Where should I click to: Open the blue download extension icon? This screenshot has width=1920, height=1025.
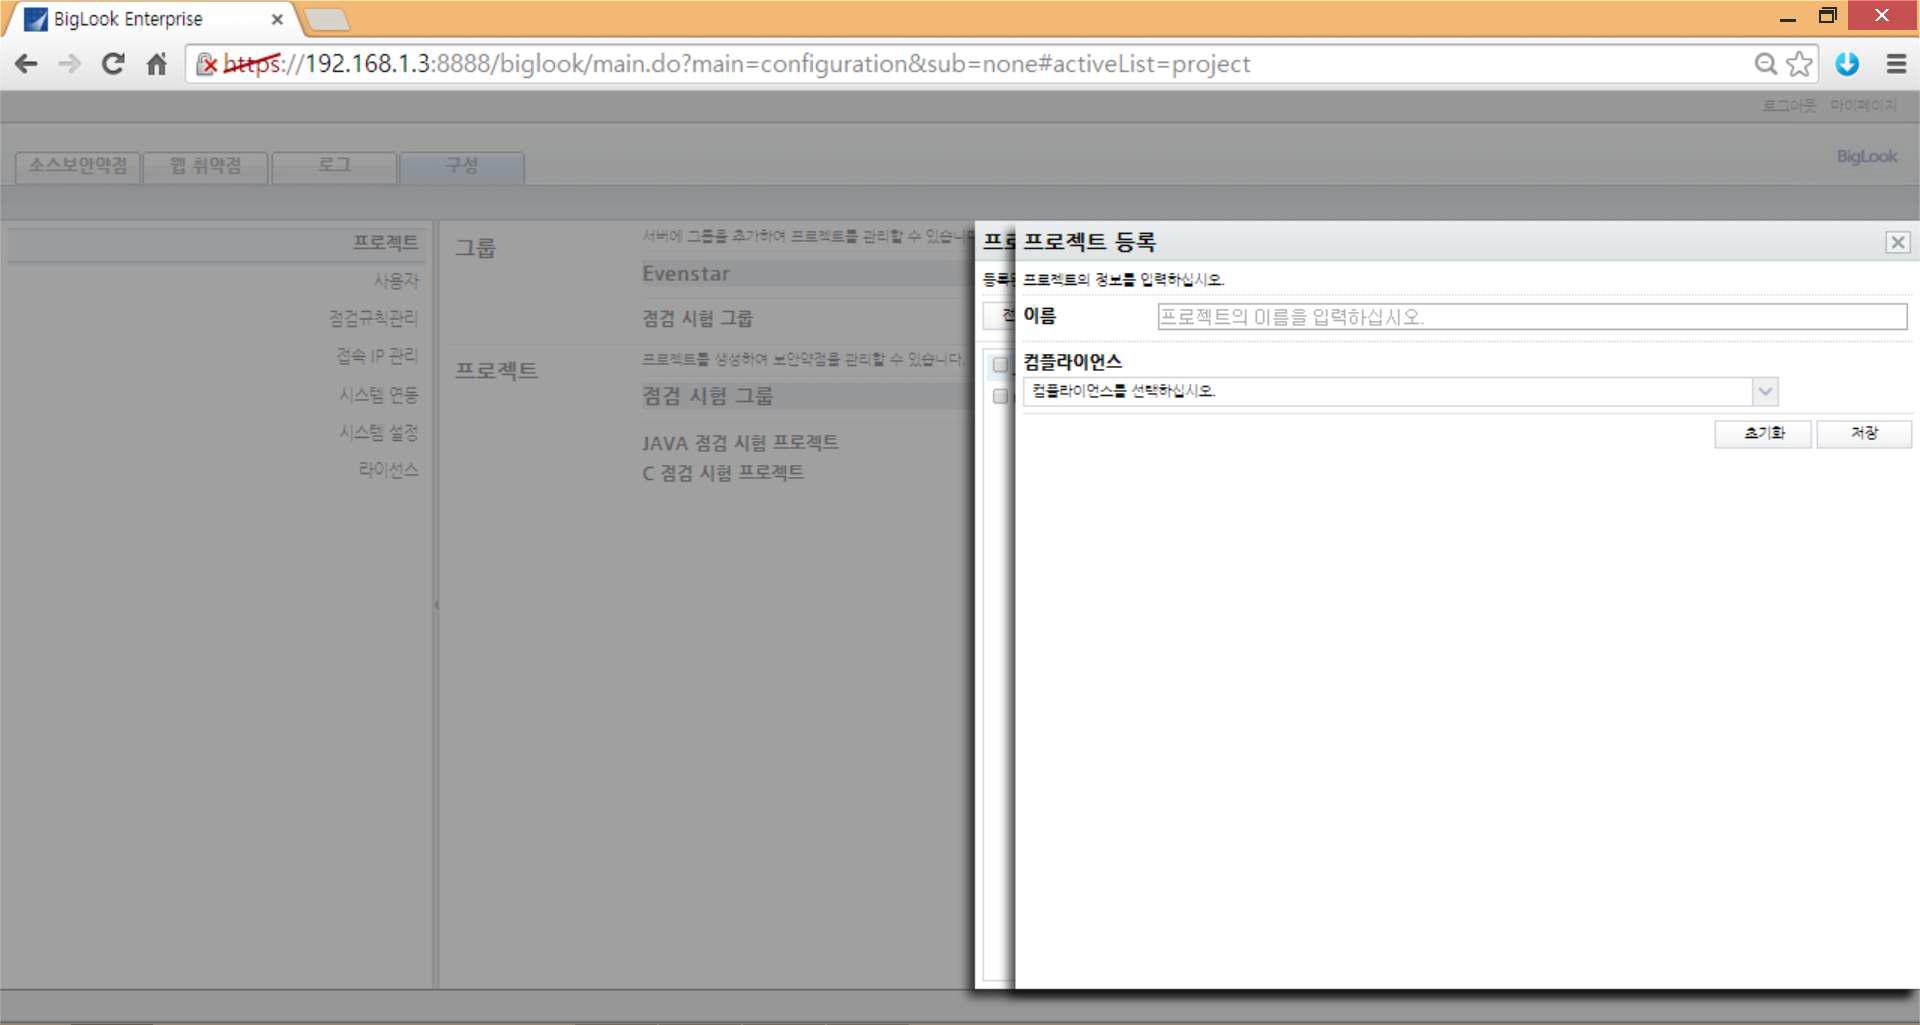(x=1847, y=64)
